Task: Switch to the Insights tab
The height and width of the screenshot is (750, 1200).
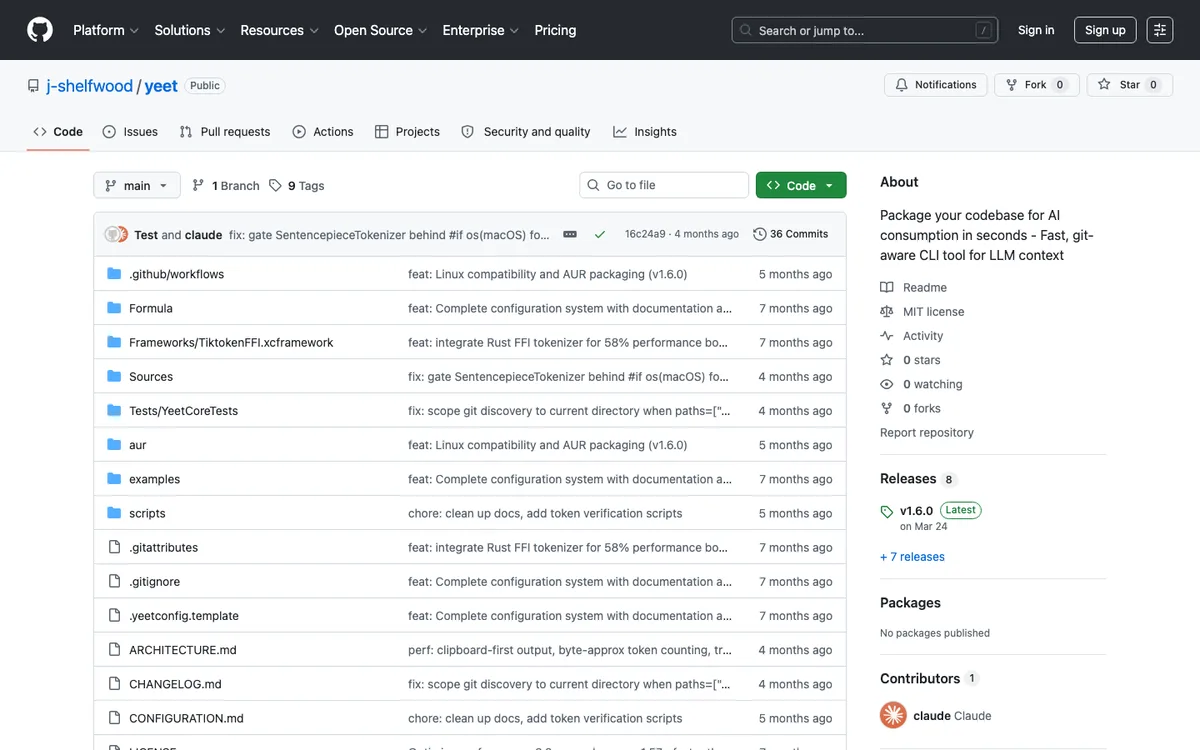Action: [645, 132]
